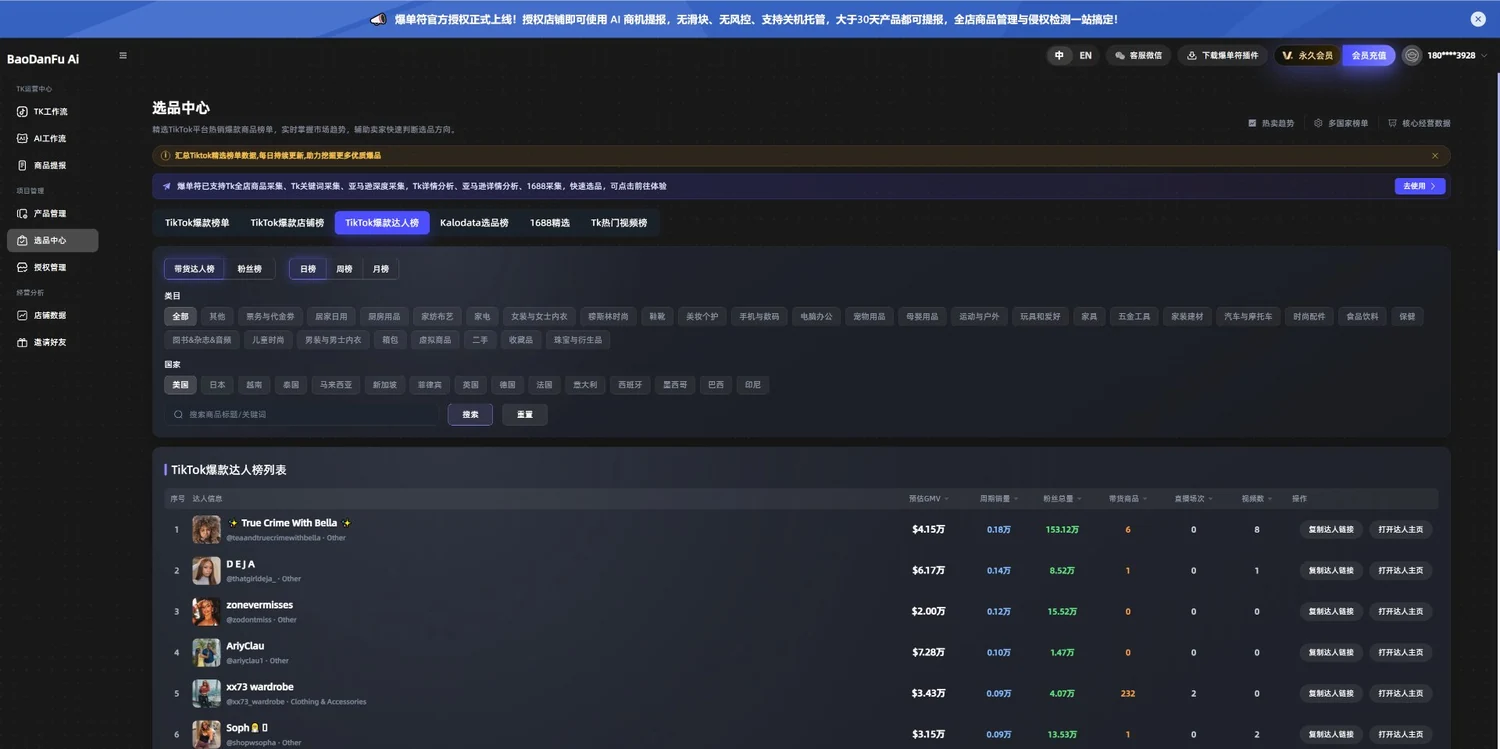Sort by the 粉丝总量 column

click(1060, 498)
